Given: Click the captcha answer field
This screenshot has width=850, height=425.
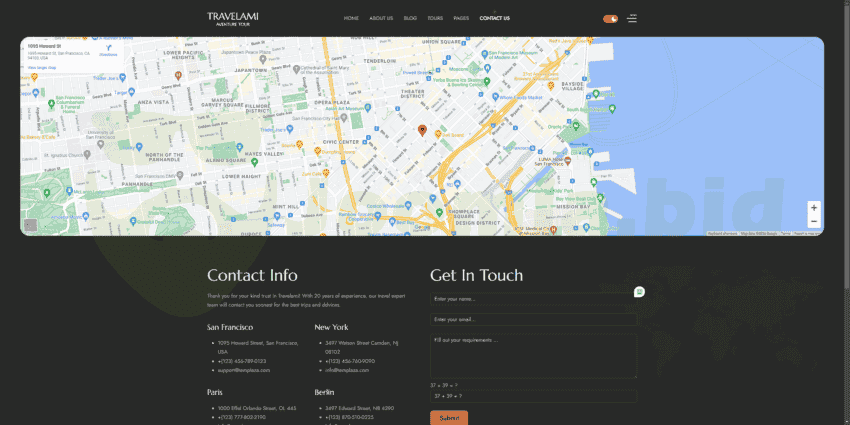Looking at the screenshot, I should [533, 396].
